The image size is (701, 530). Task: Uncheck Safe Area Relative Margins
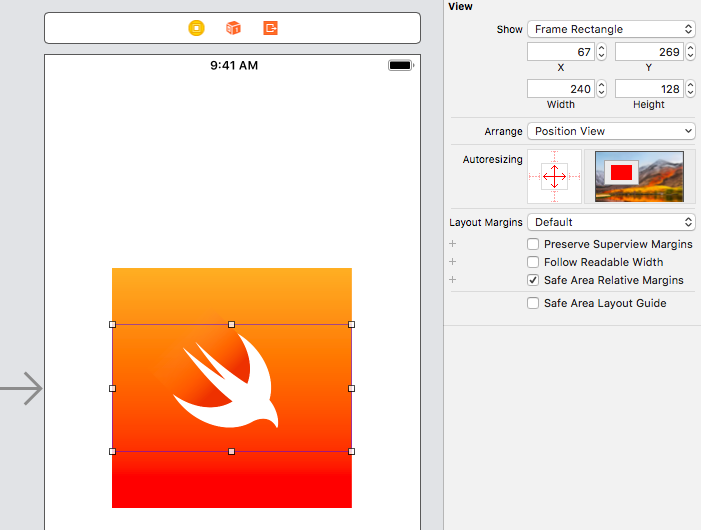[533, 280]
